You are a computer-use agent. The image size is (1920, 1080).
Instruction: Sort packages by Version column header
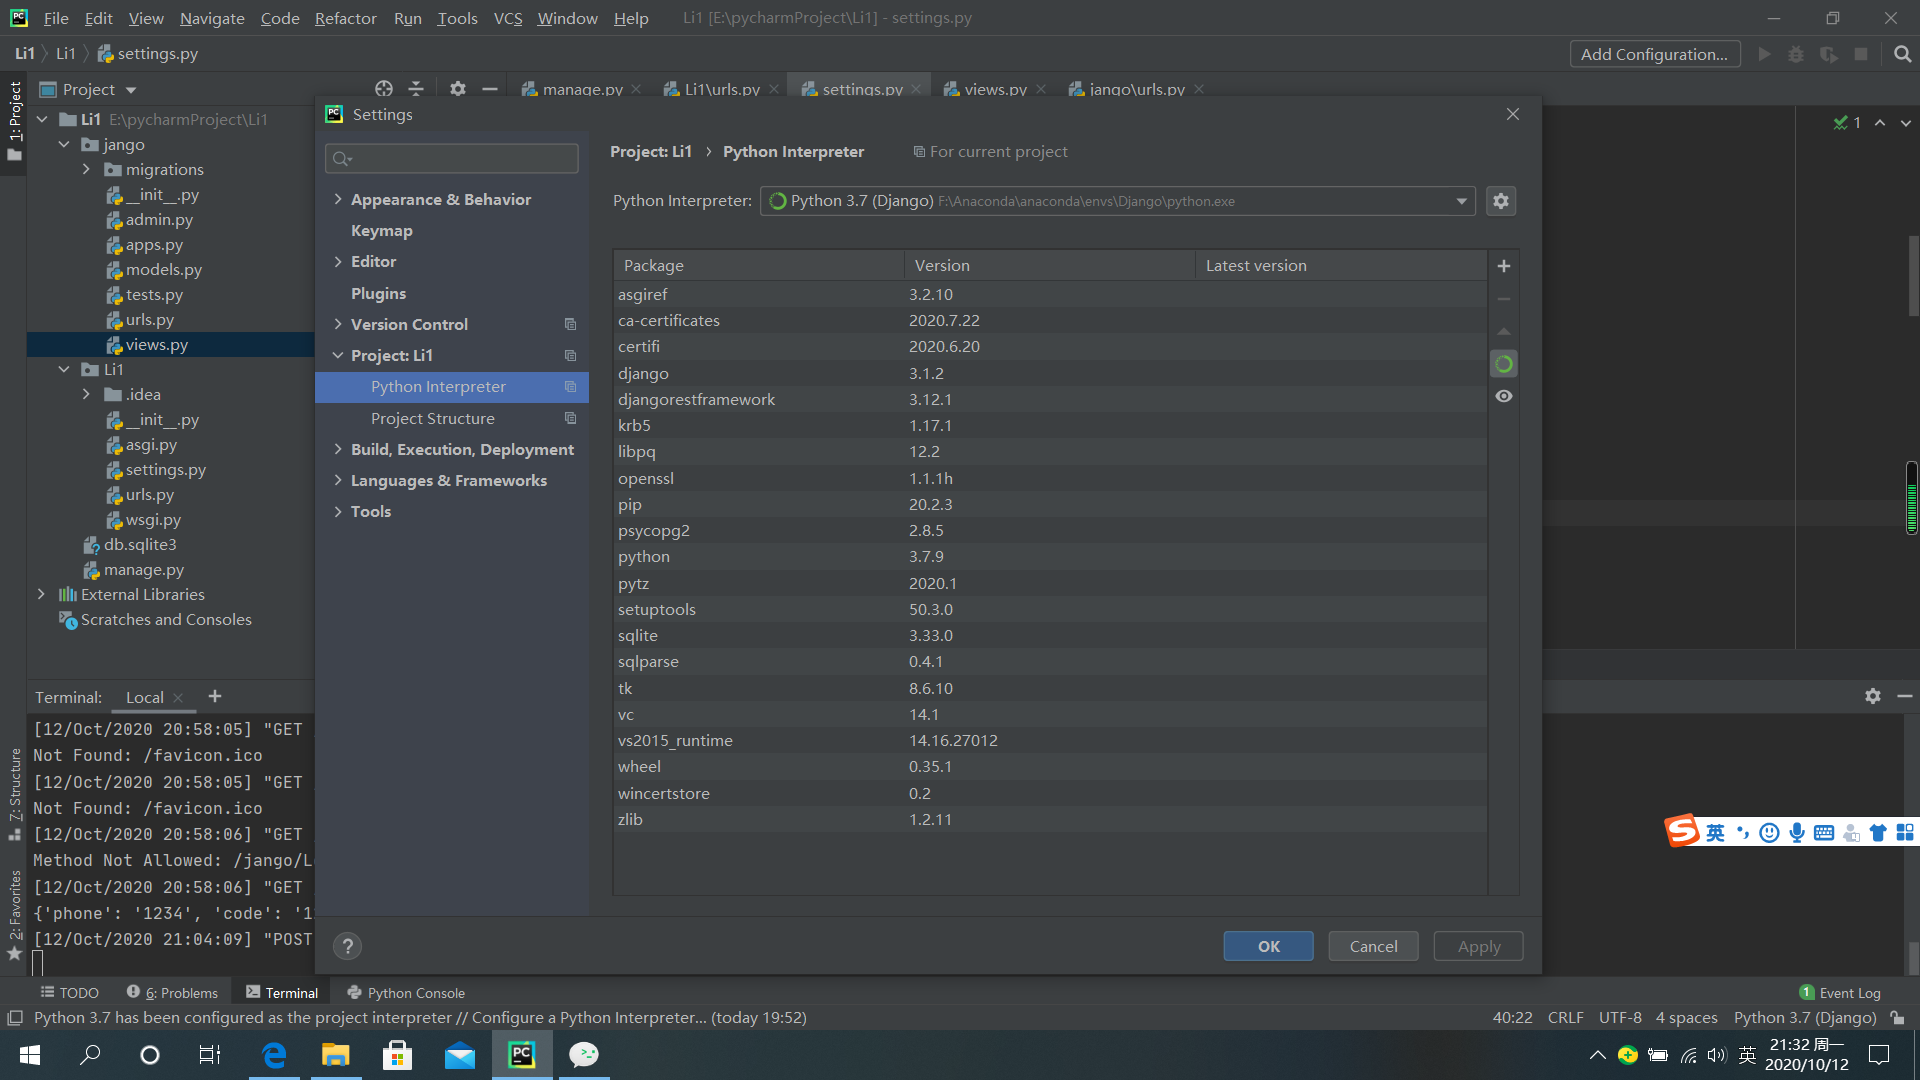[x=1049, y=265]
